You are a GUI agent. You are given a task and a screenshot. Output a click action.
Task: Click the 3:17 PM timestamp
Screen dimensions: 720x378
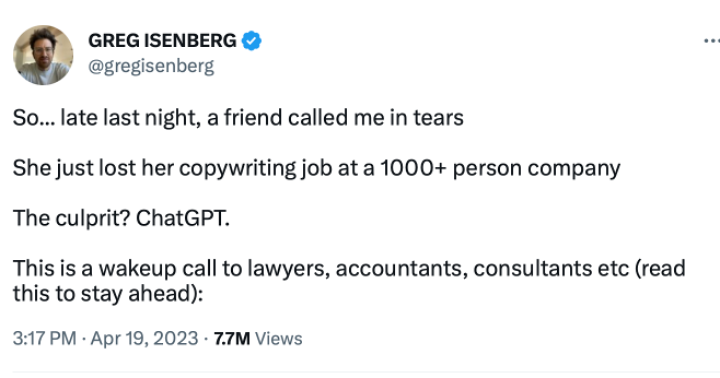[x=44, y=339]
